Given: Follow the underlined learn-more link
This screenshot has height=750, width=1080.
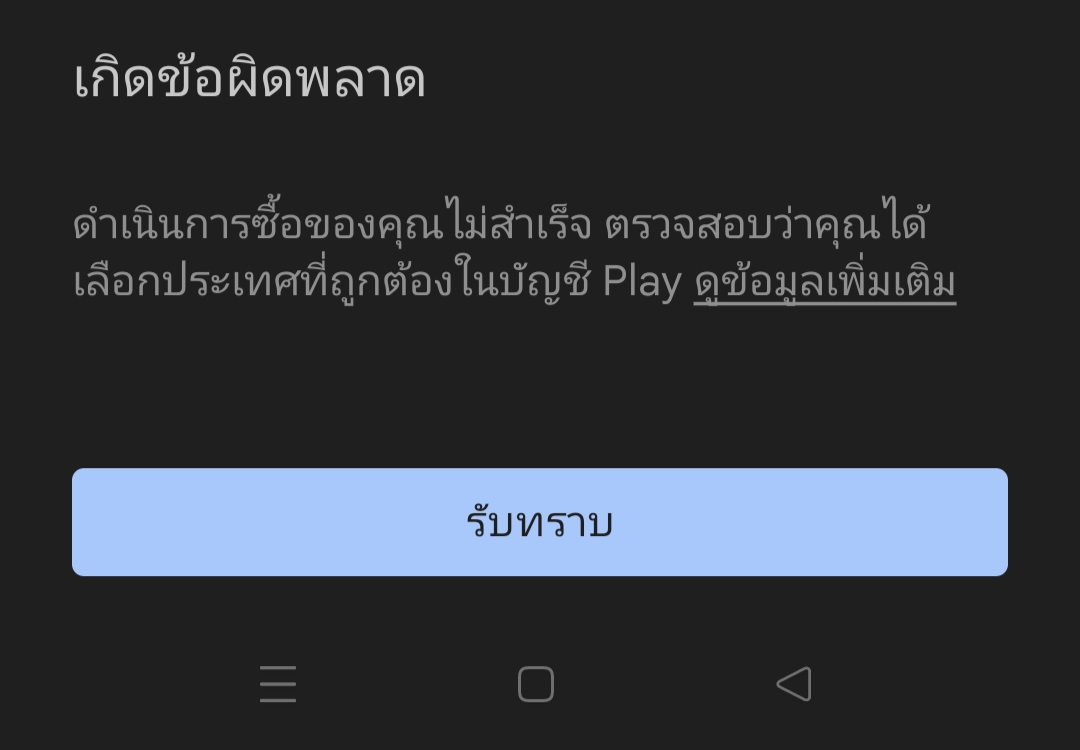Looking at the screenshot, I should (x=824, y=282).
